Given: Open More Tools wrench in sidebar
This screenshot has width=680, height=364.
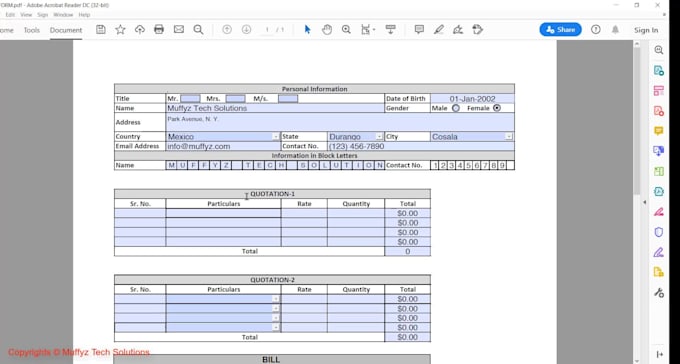Looking at the screenshot, I should 658,292.
